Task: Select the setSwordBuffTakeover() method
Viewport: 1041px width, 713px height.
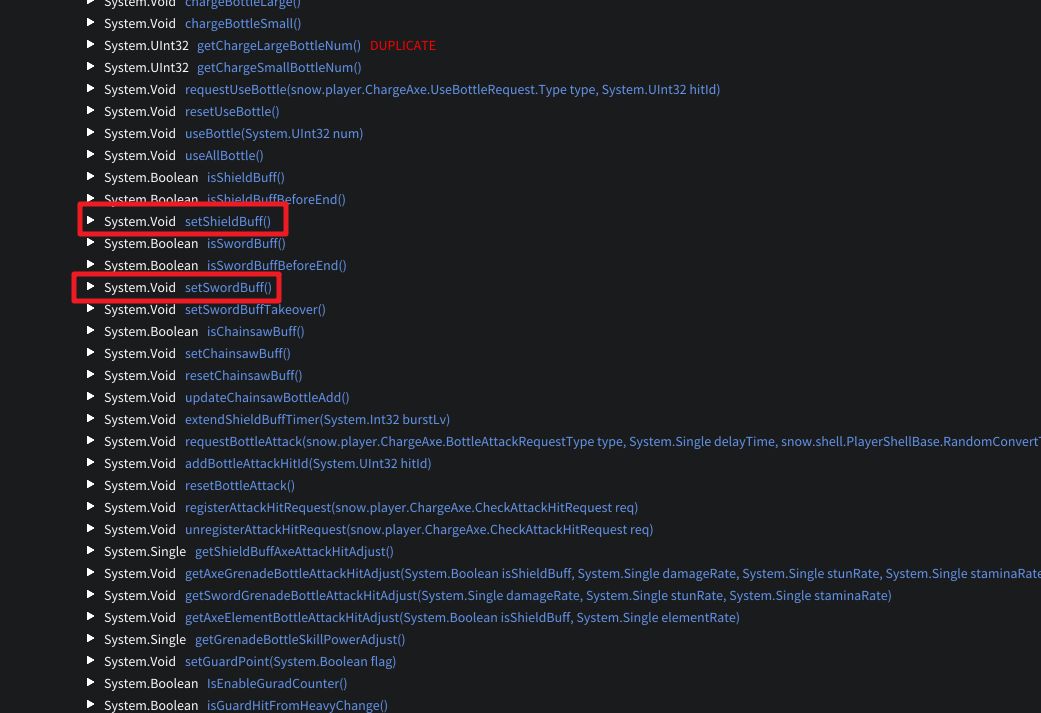Action: click(255, 309)
